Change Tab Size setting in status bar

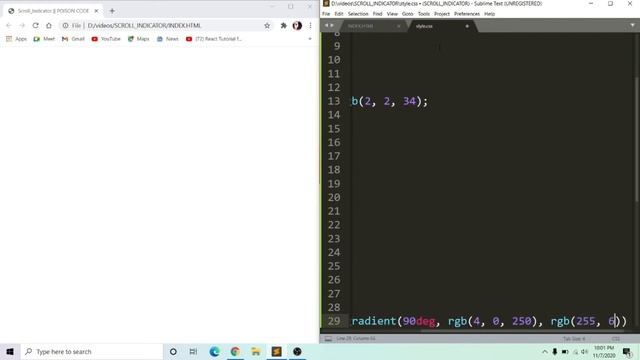coord(574,339)
